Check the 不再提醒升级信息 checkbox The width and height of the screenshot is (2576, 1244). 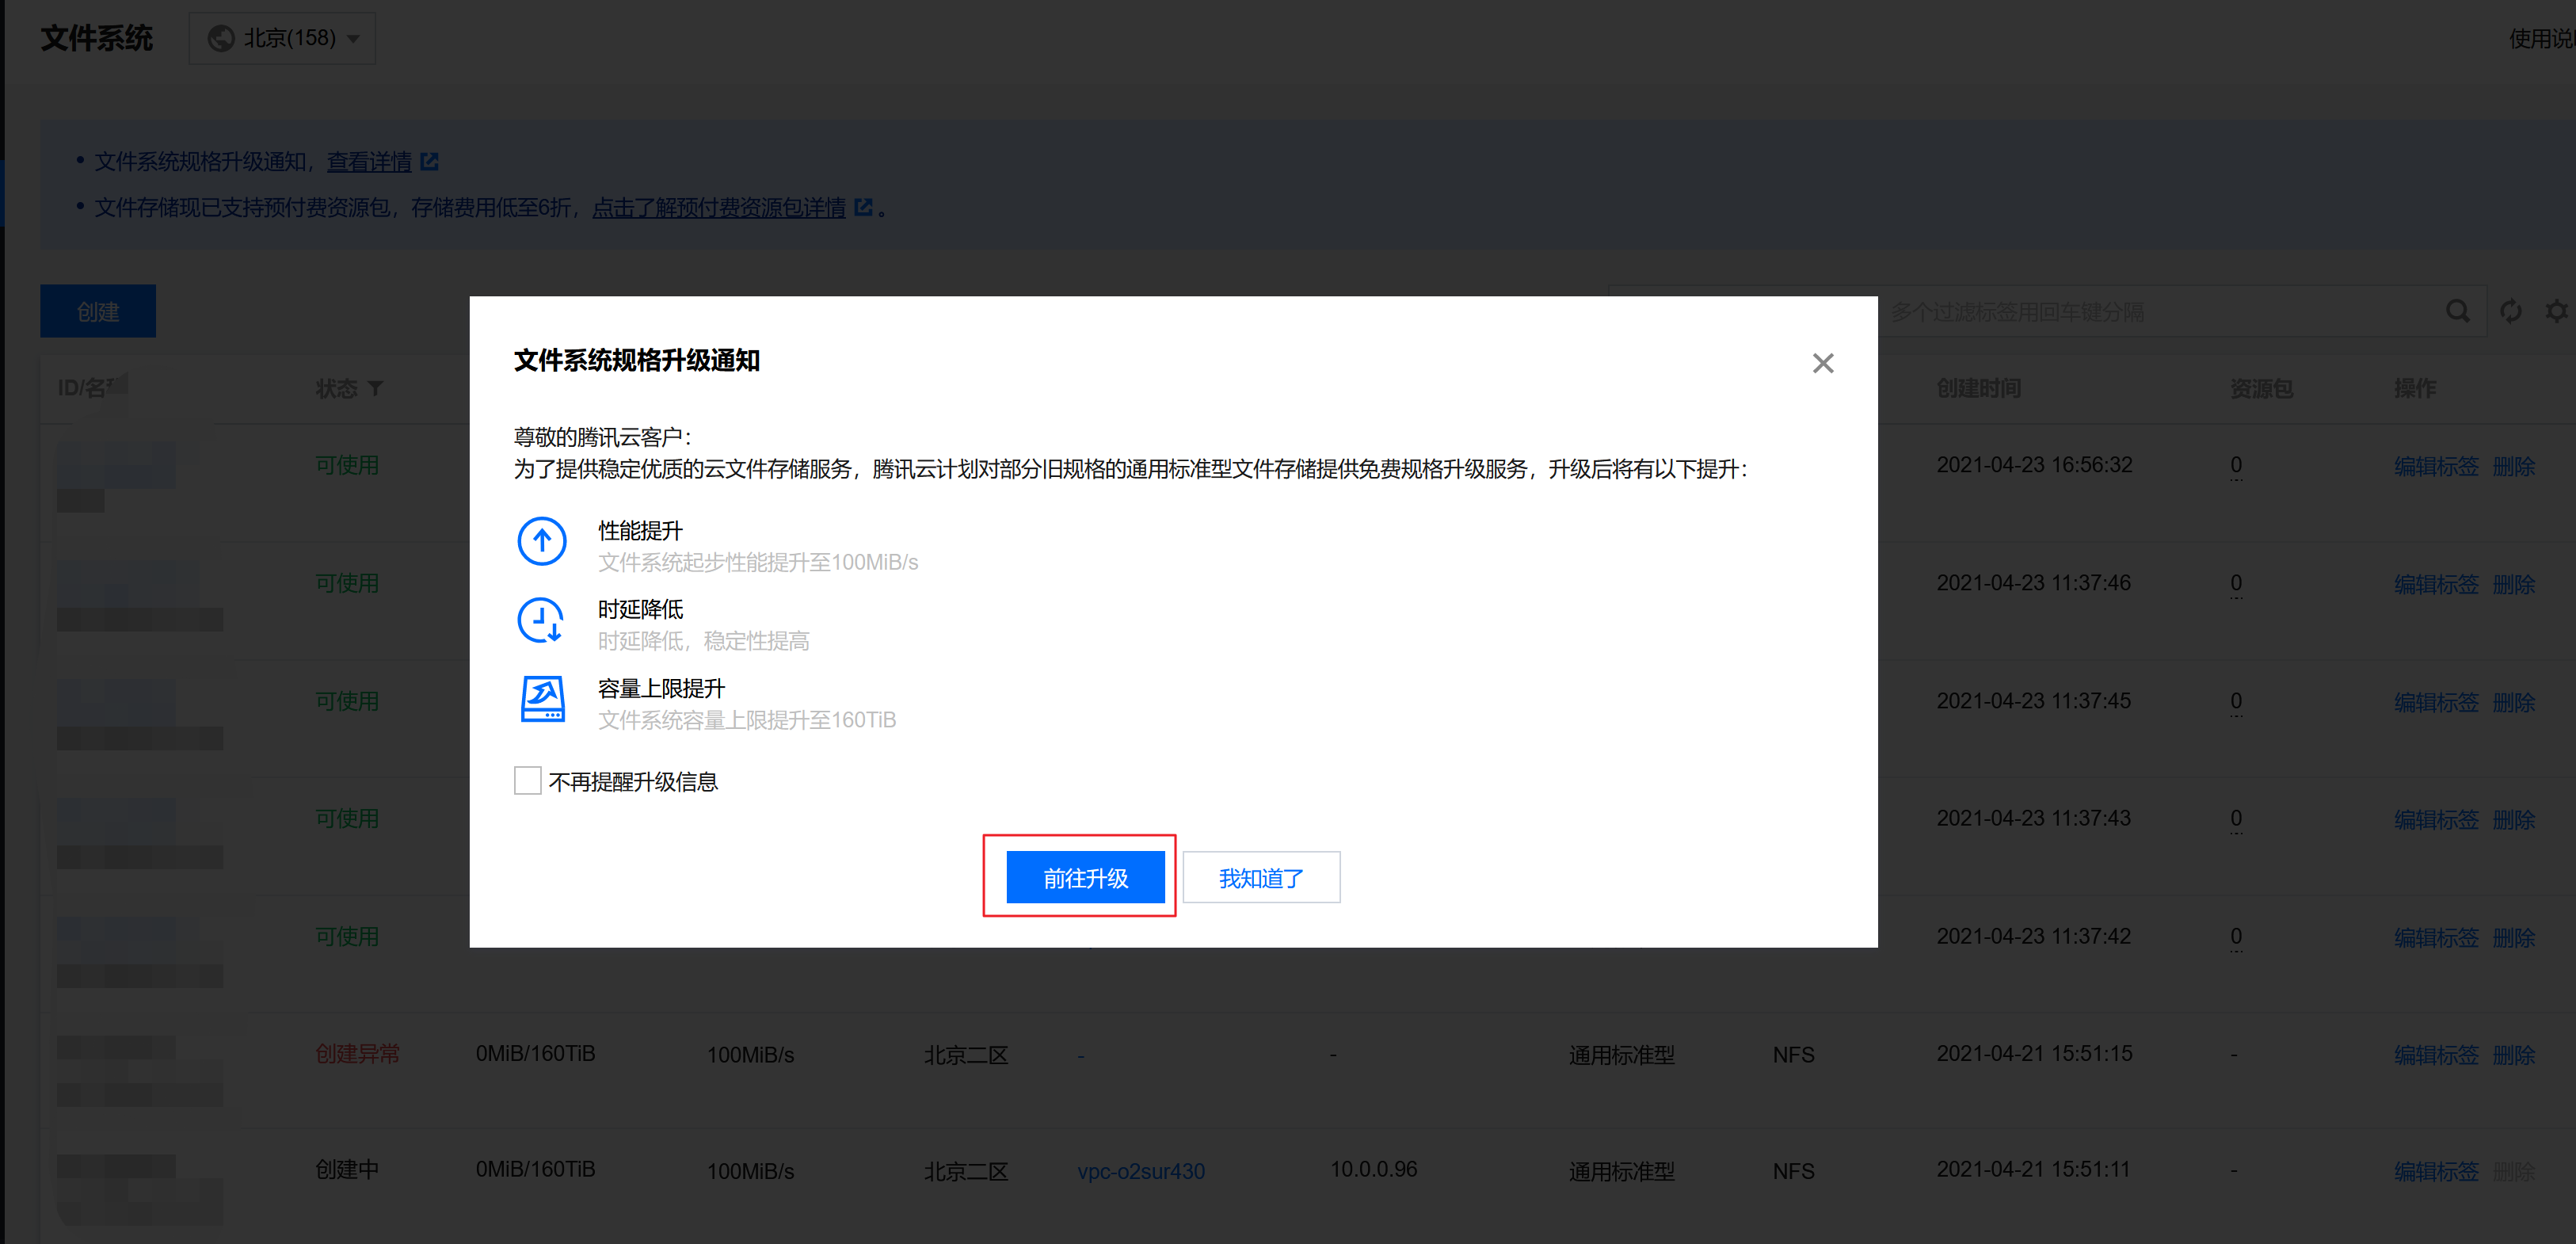[527, 781]
